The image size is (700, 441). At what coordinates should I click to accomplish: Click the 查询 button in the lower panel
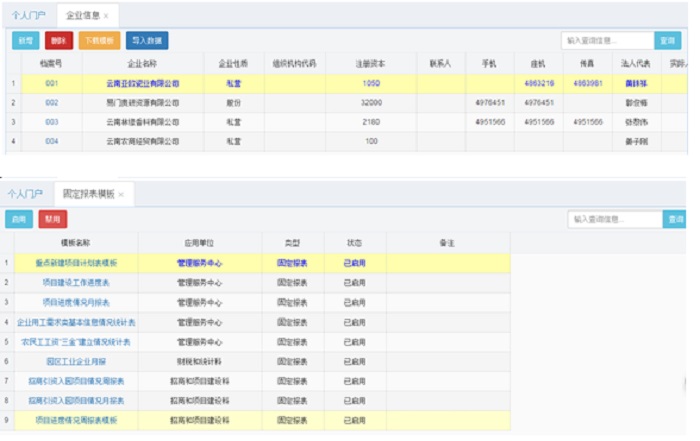click(675, 219)
